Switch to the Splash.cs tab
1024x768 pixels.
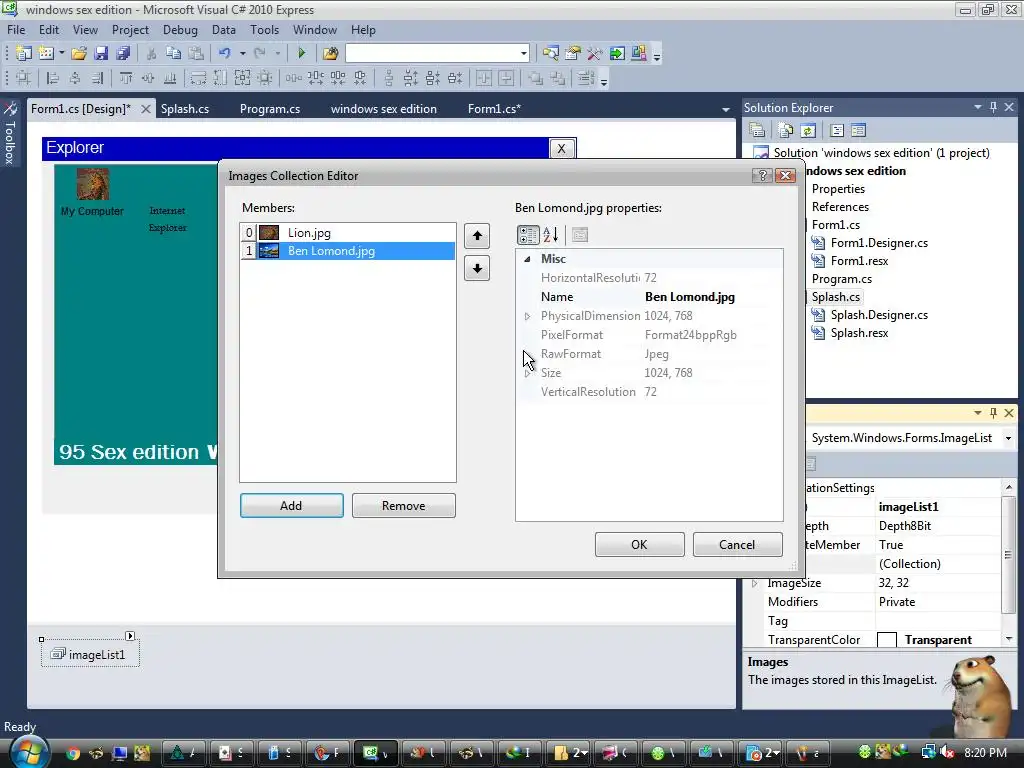pyautogui.click(x=185, y=109)
